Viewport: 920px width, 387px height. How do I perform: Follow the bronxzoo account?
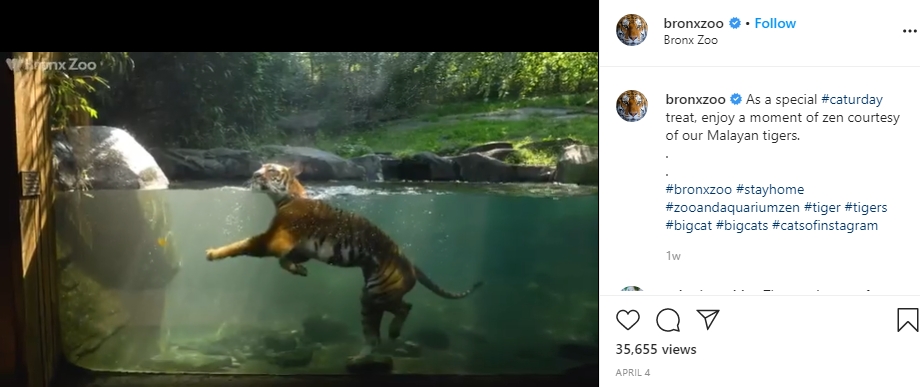775,23
